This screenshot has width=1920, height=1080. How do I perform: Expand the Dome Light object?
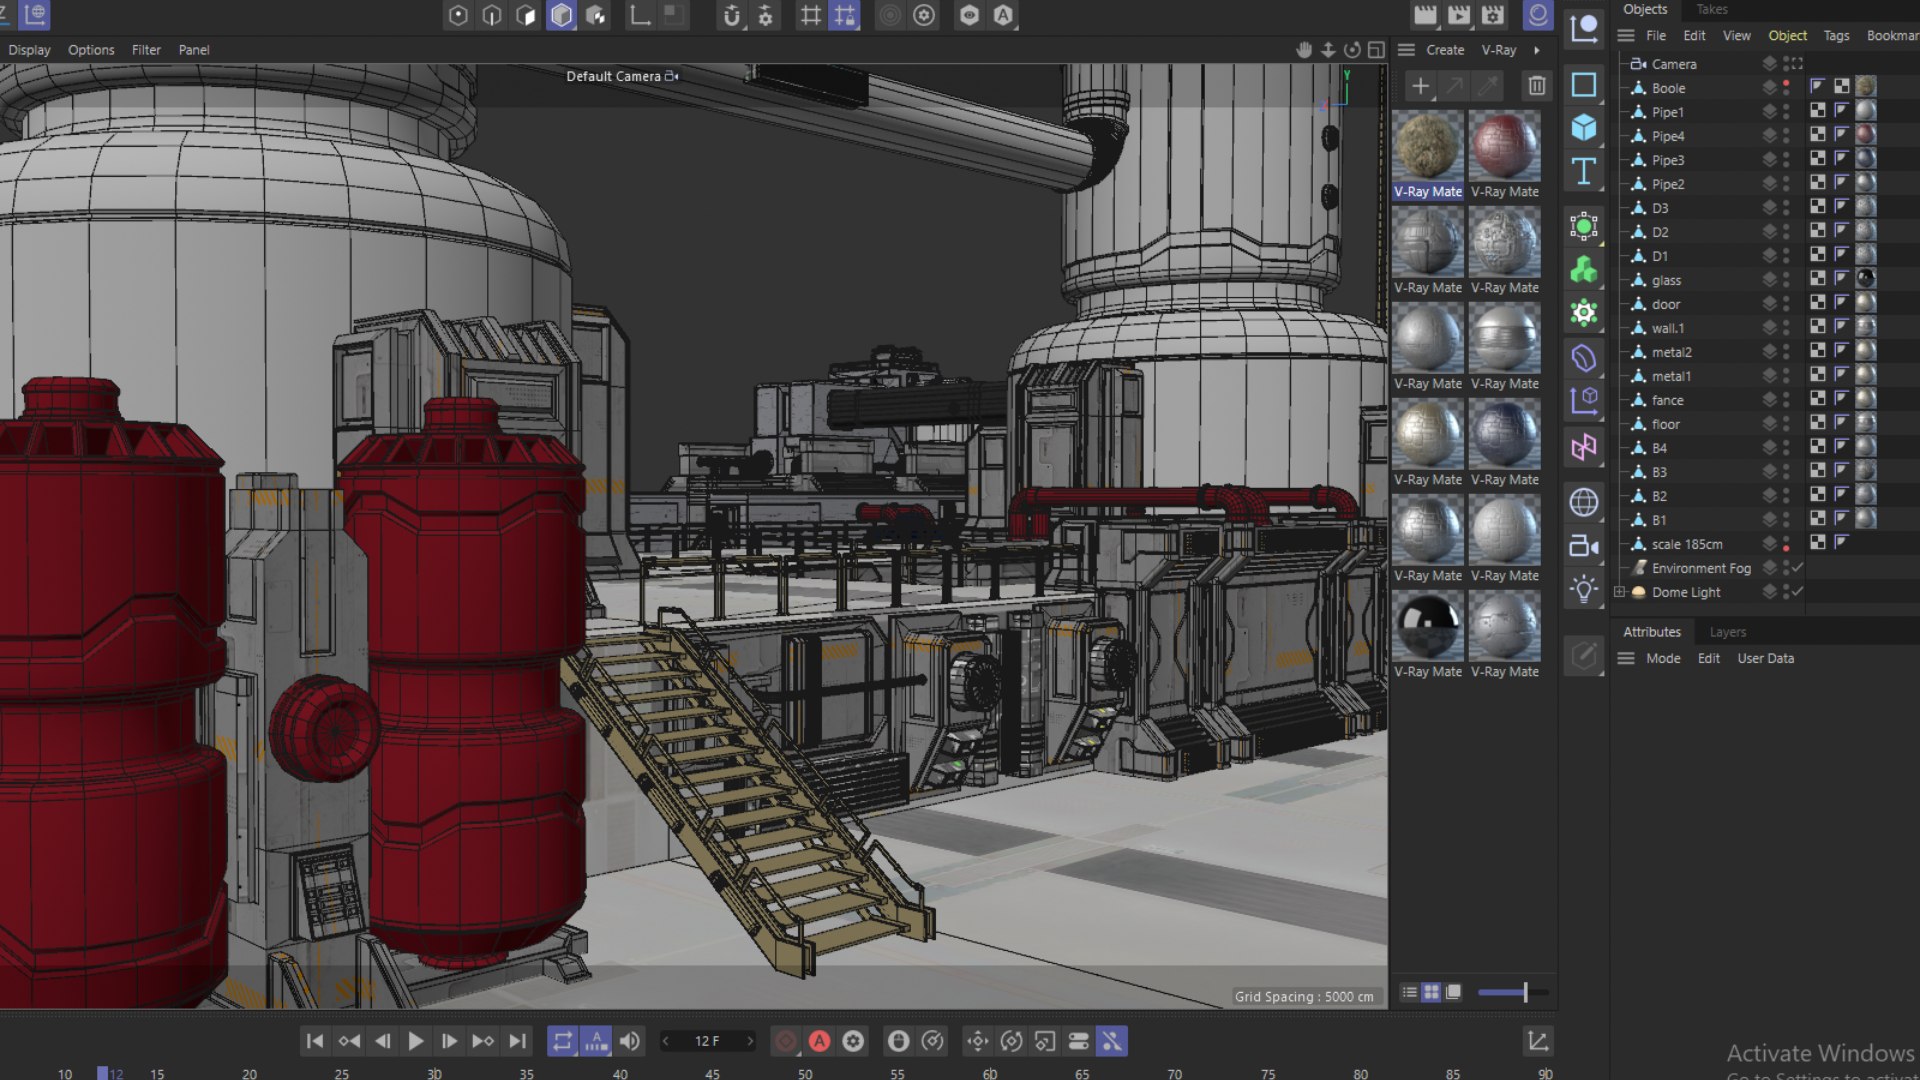pyautogui.click(x=1620, y=592)
